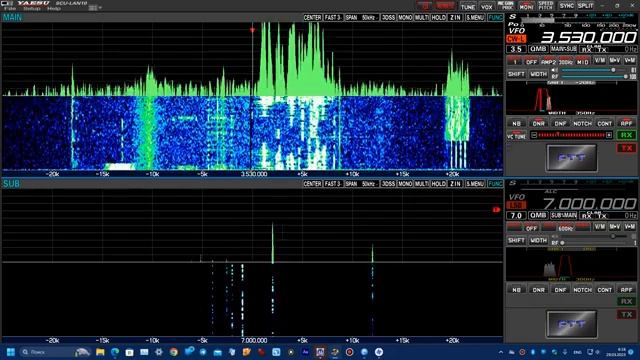Toggle MAIN noise blanker NB
This screenshot has height=360, width=640.
pyautogui.click(x=516, y=123)
